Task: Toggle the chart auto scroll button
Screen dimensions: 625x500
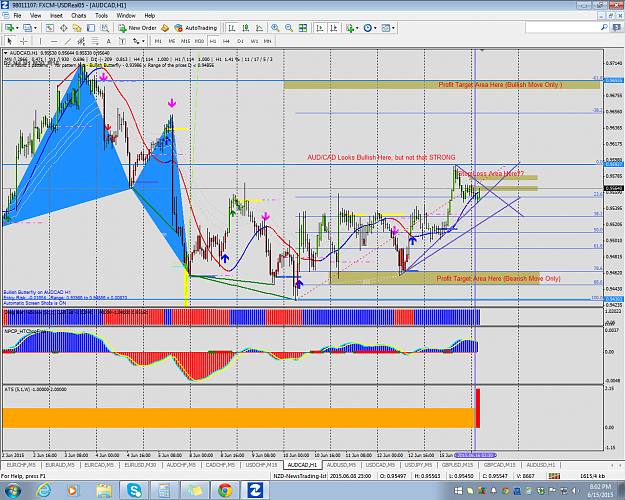Action: click(x=320, y=28)
